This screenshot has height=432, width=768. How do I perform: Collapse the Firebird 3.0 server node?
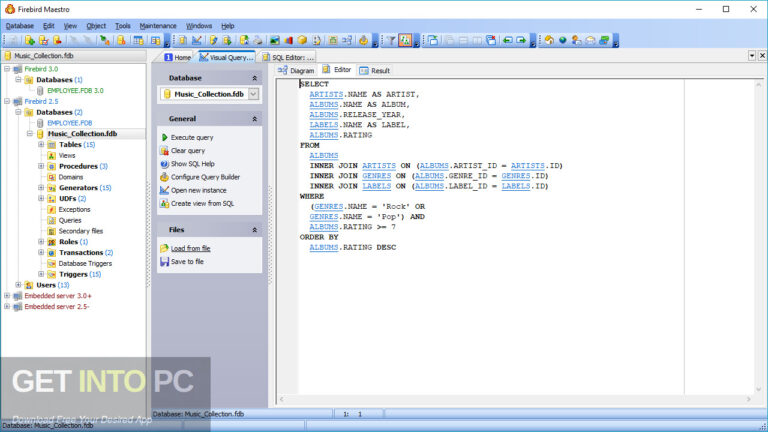(x=7, y=69)
